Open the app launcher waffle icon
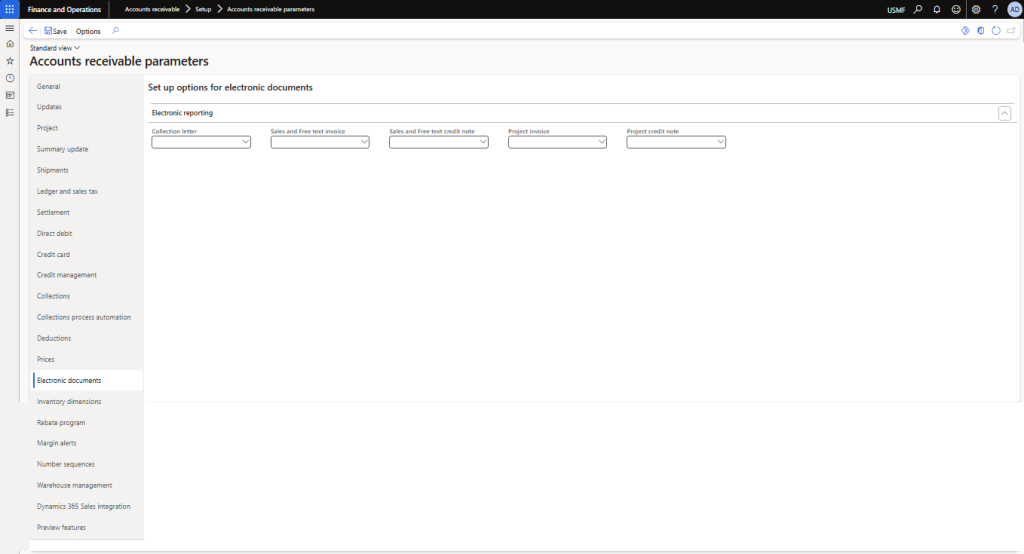 9,9
